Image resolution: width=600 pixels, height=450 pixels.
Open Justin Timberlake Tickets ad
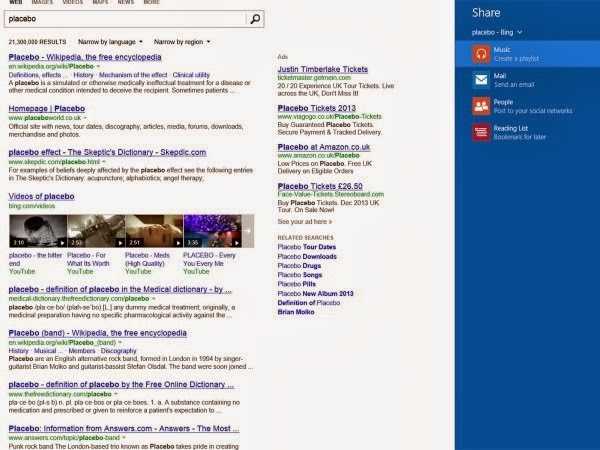coord(323,69)
